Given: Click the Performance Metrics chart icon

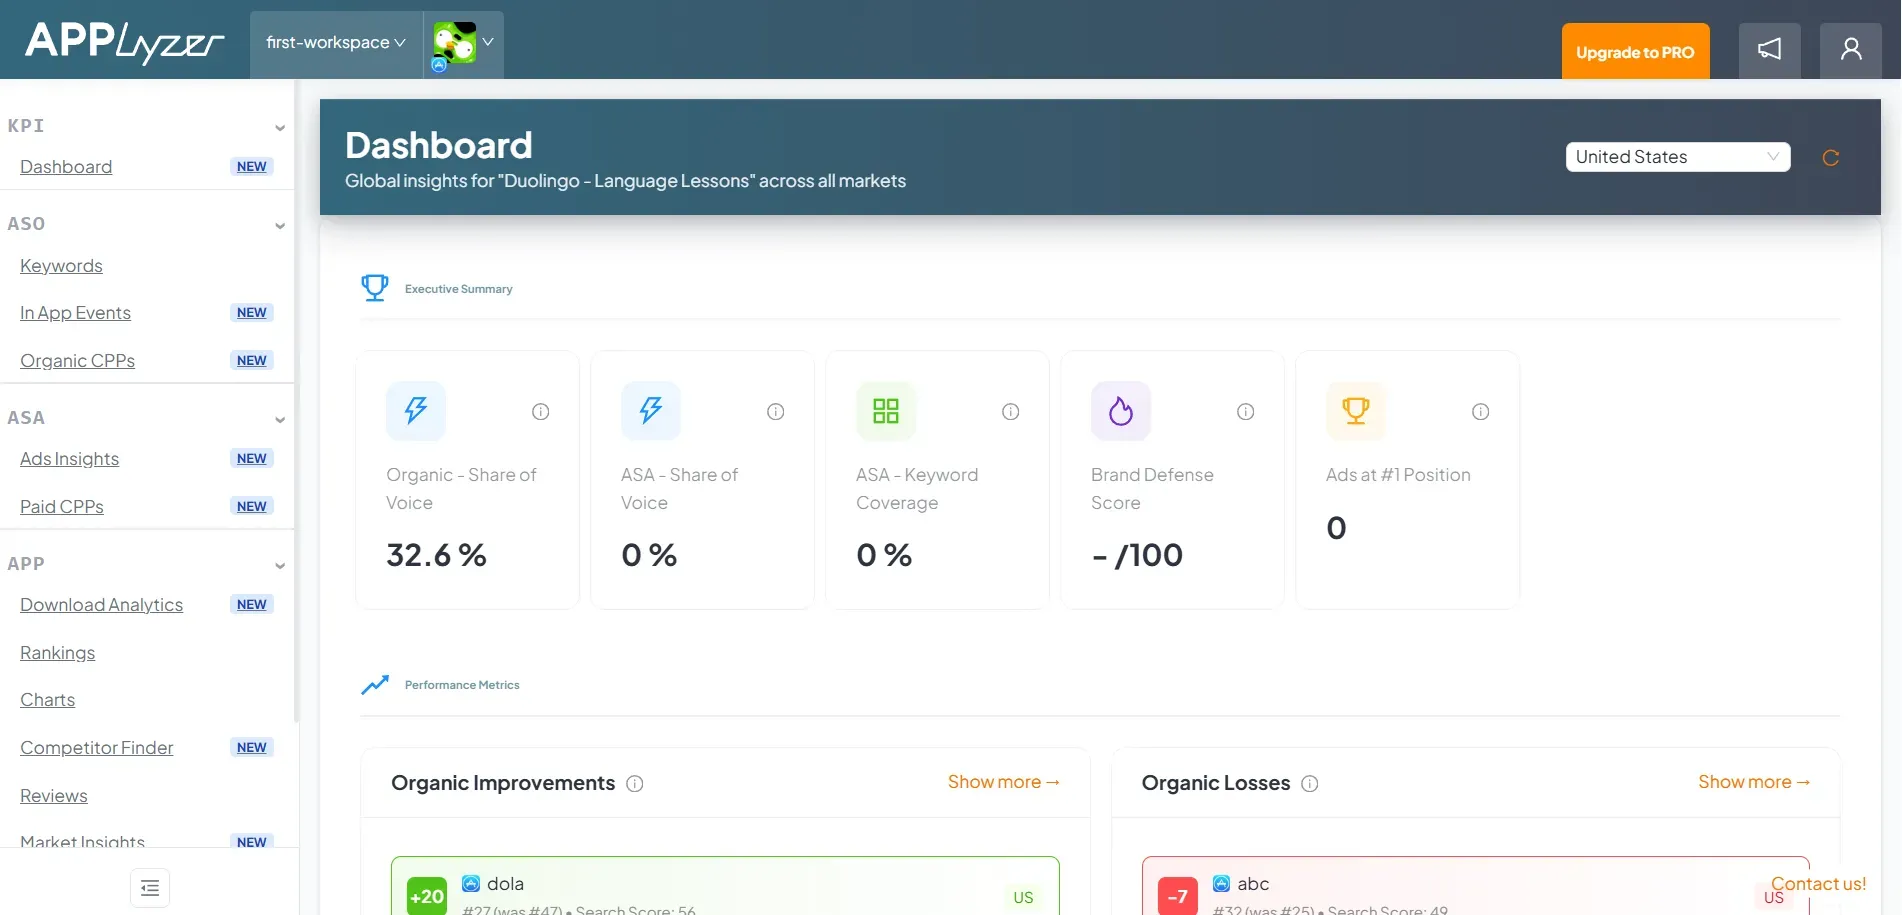Looking at the screenshot, I should pyautogui.click(x=374, y=684).
